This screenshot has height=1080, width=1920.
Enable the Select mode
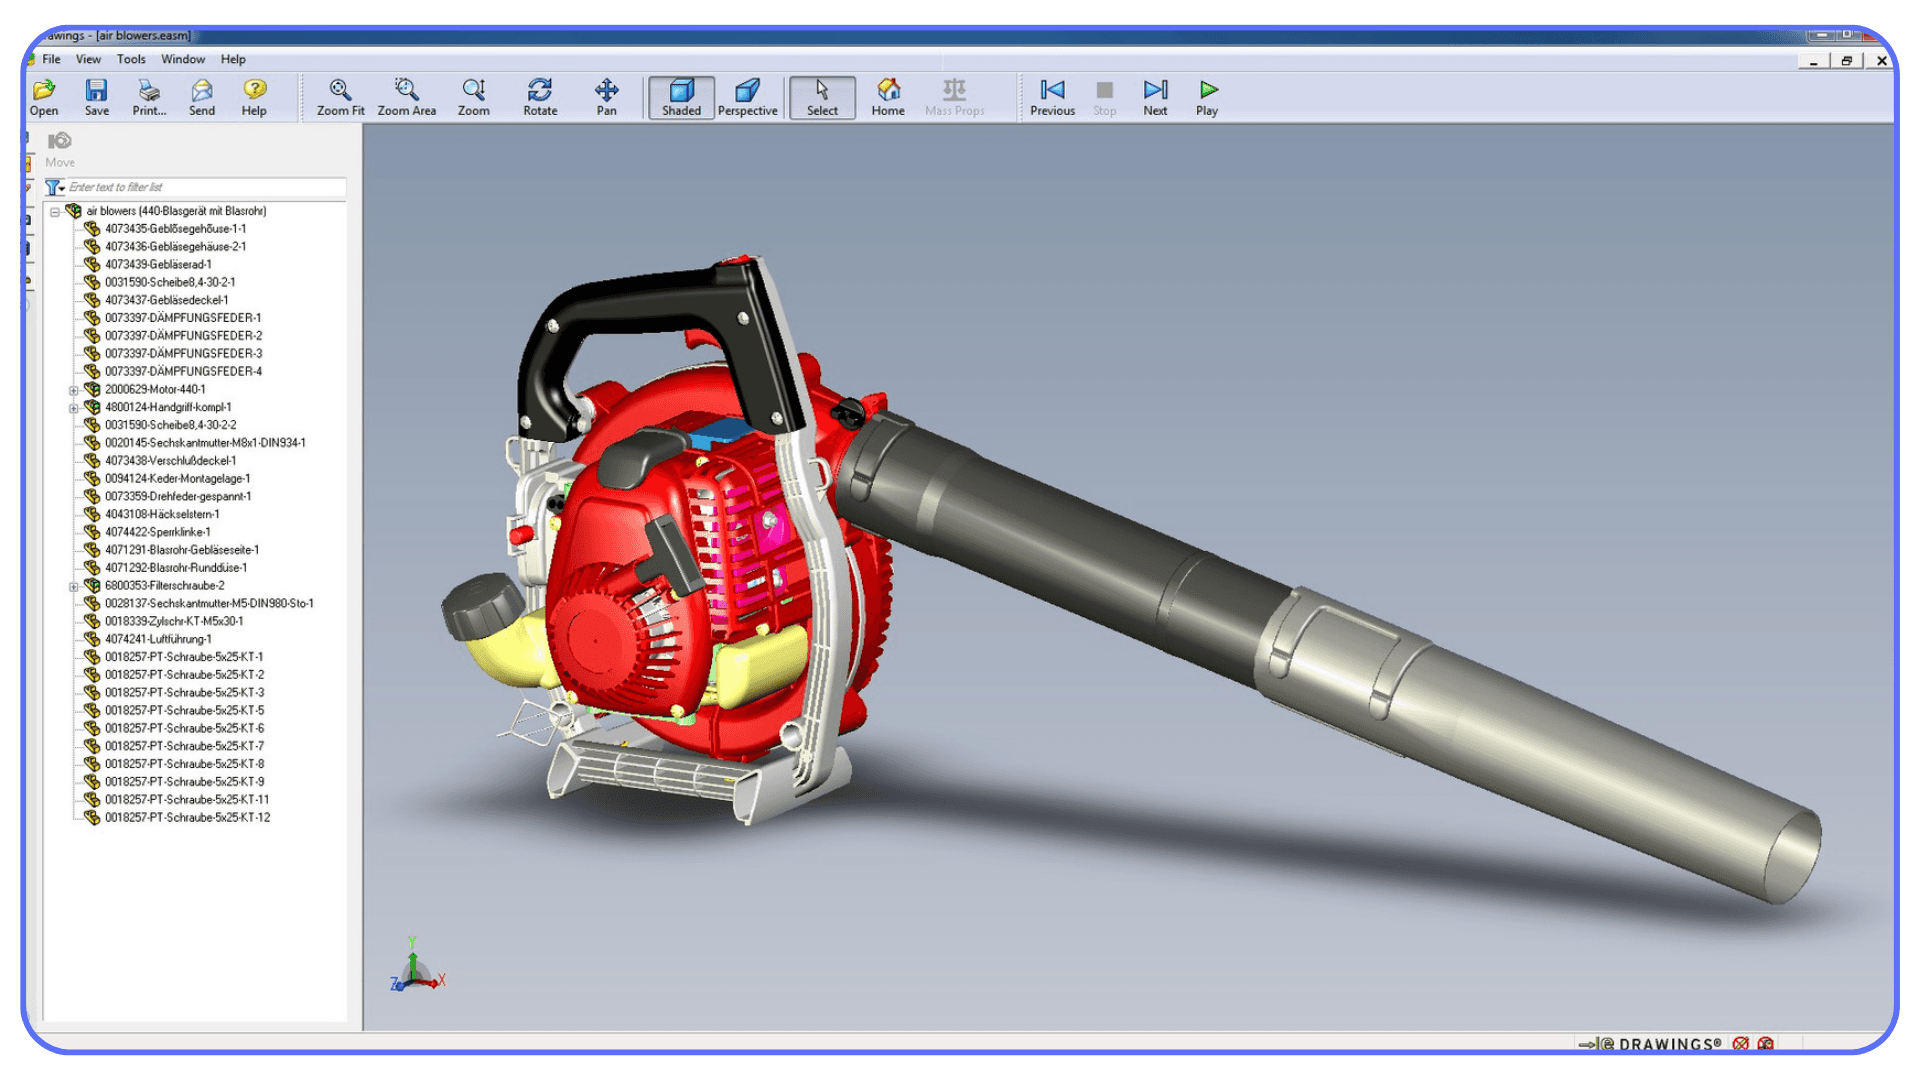pyautogui.click(x=822, y=96)
